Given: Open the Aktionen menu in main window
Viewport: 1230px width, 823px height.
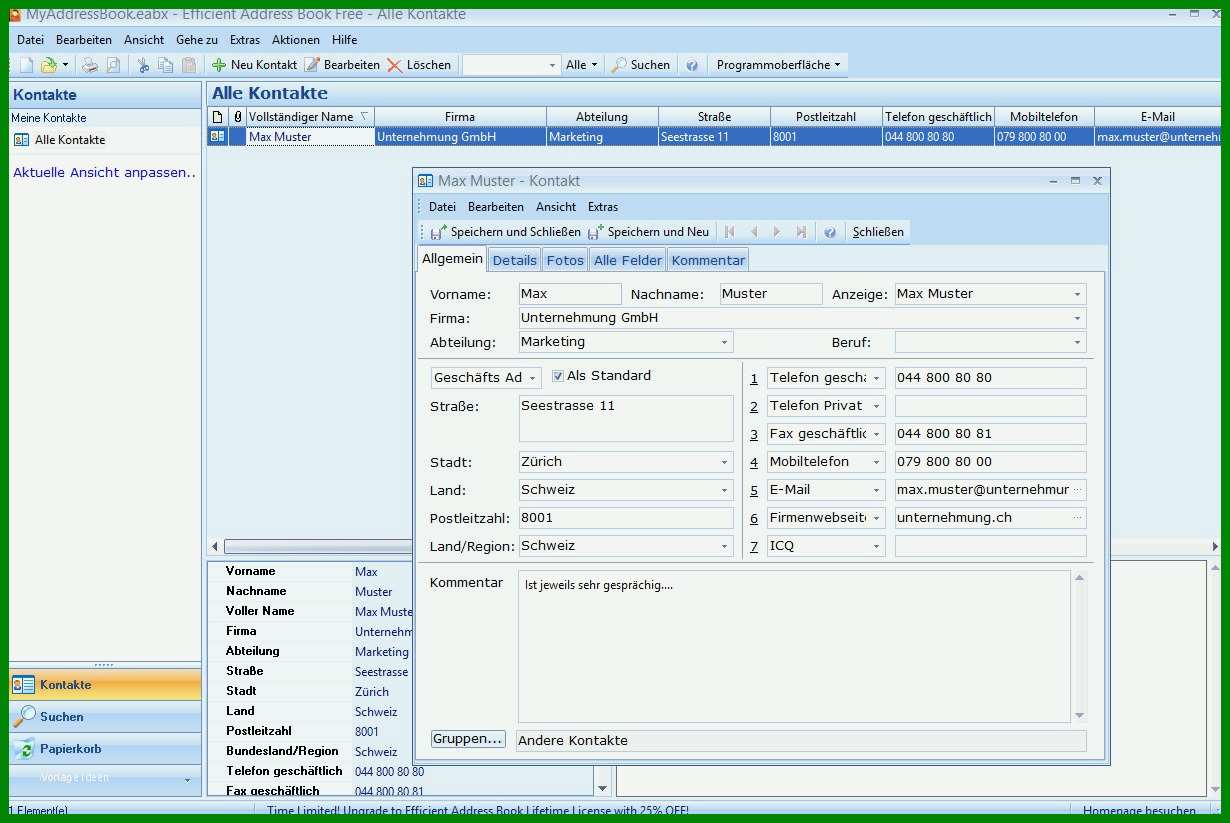Looking at the screenshot, I should [x=296, y=40].
